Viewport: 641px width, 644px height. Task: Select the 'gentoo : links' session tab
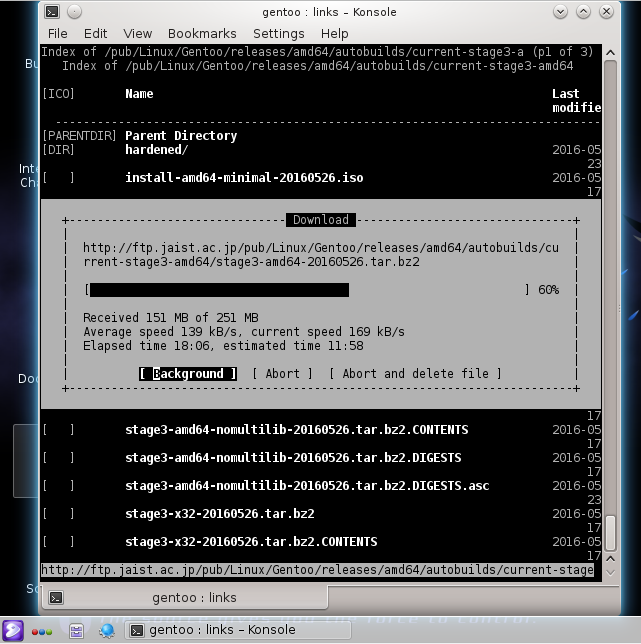click(185, 598)
